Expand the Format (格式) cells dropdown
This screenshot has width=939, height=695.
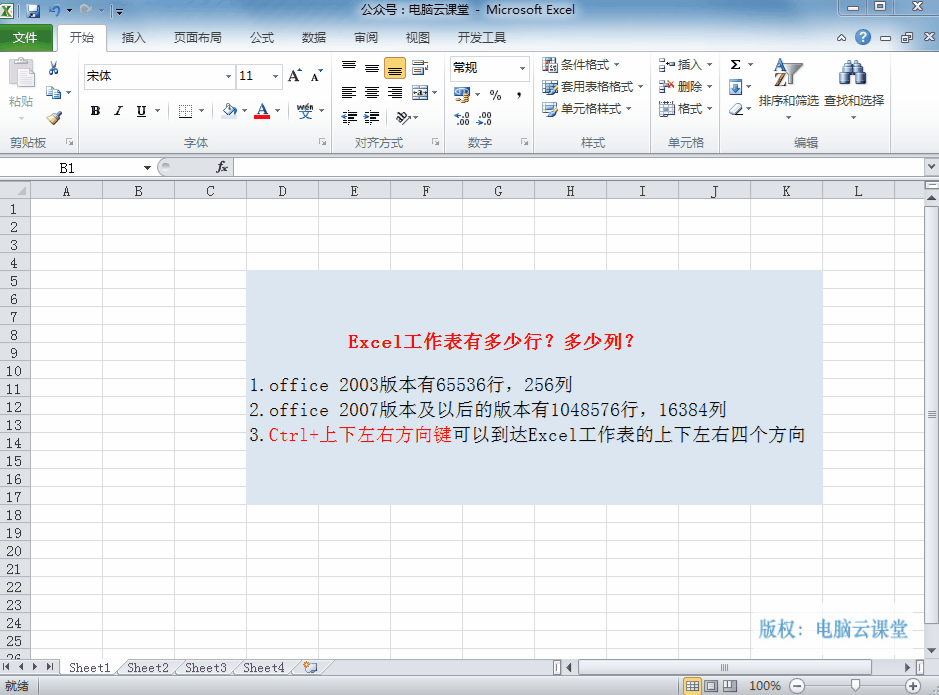[710, 109]
